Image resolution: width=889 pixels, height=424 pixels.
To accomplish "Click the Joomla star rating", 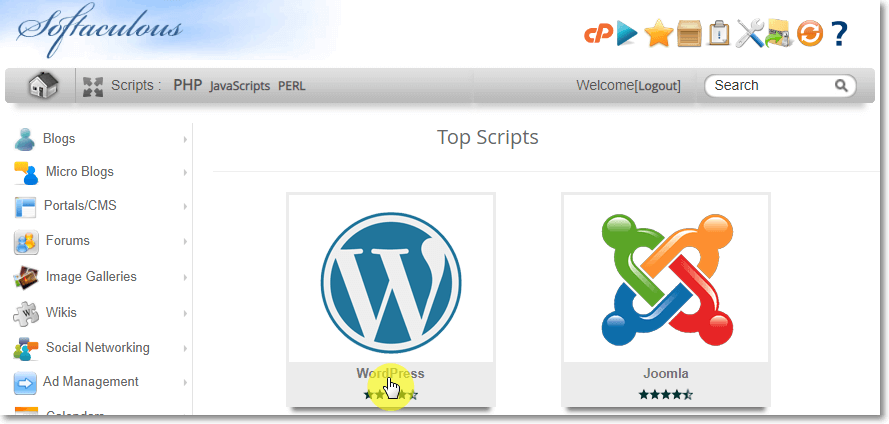I will coord(666,395).
